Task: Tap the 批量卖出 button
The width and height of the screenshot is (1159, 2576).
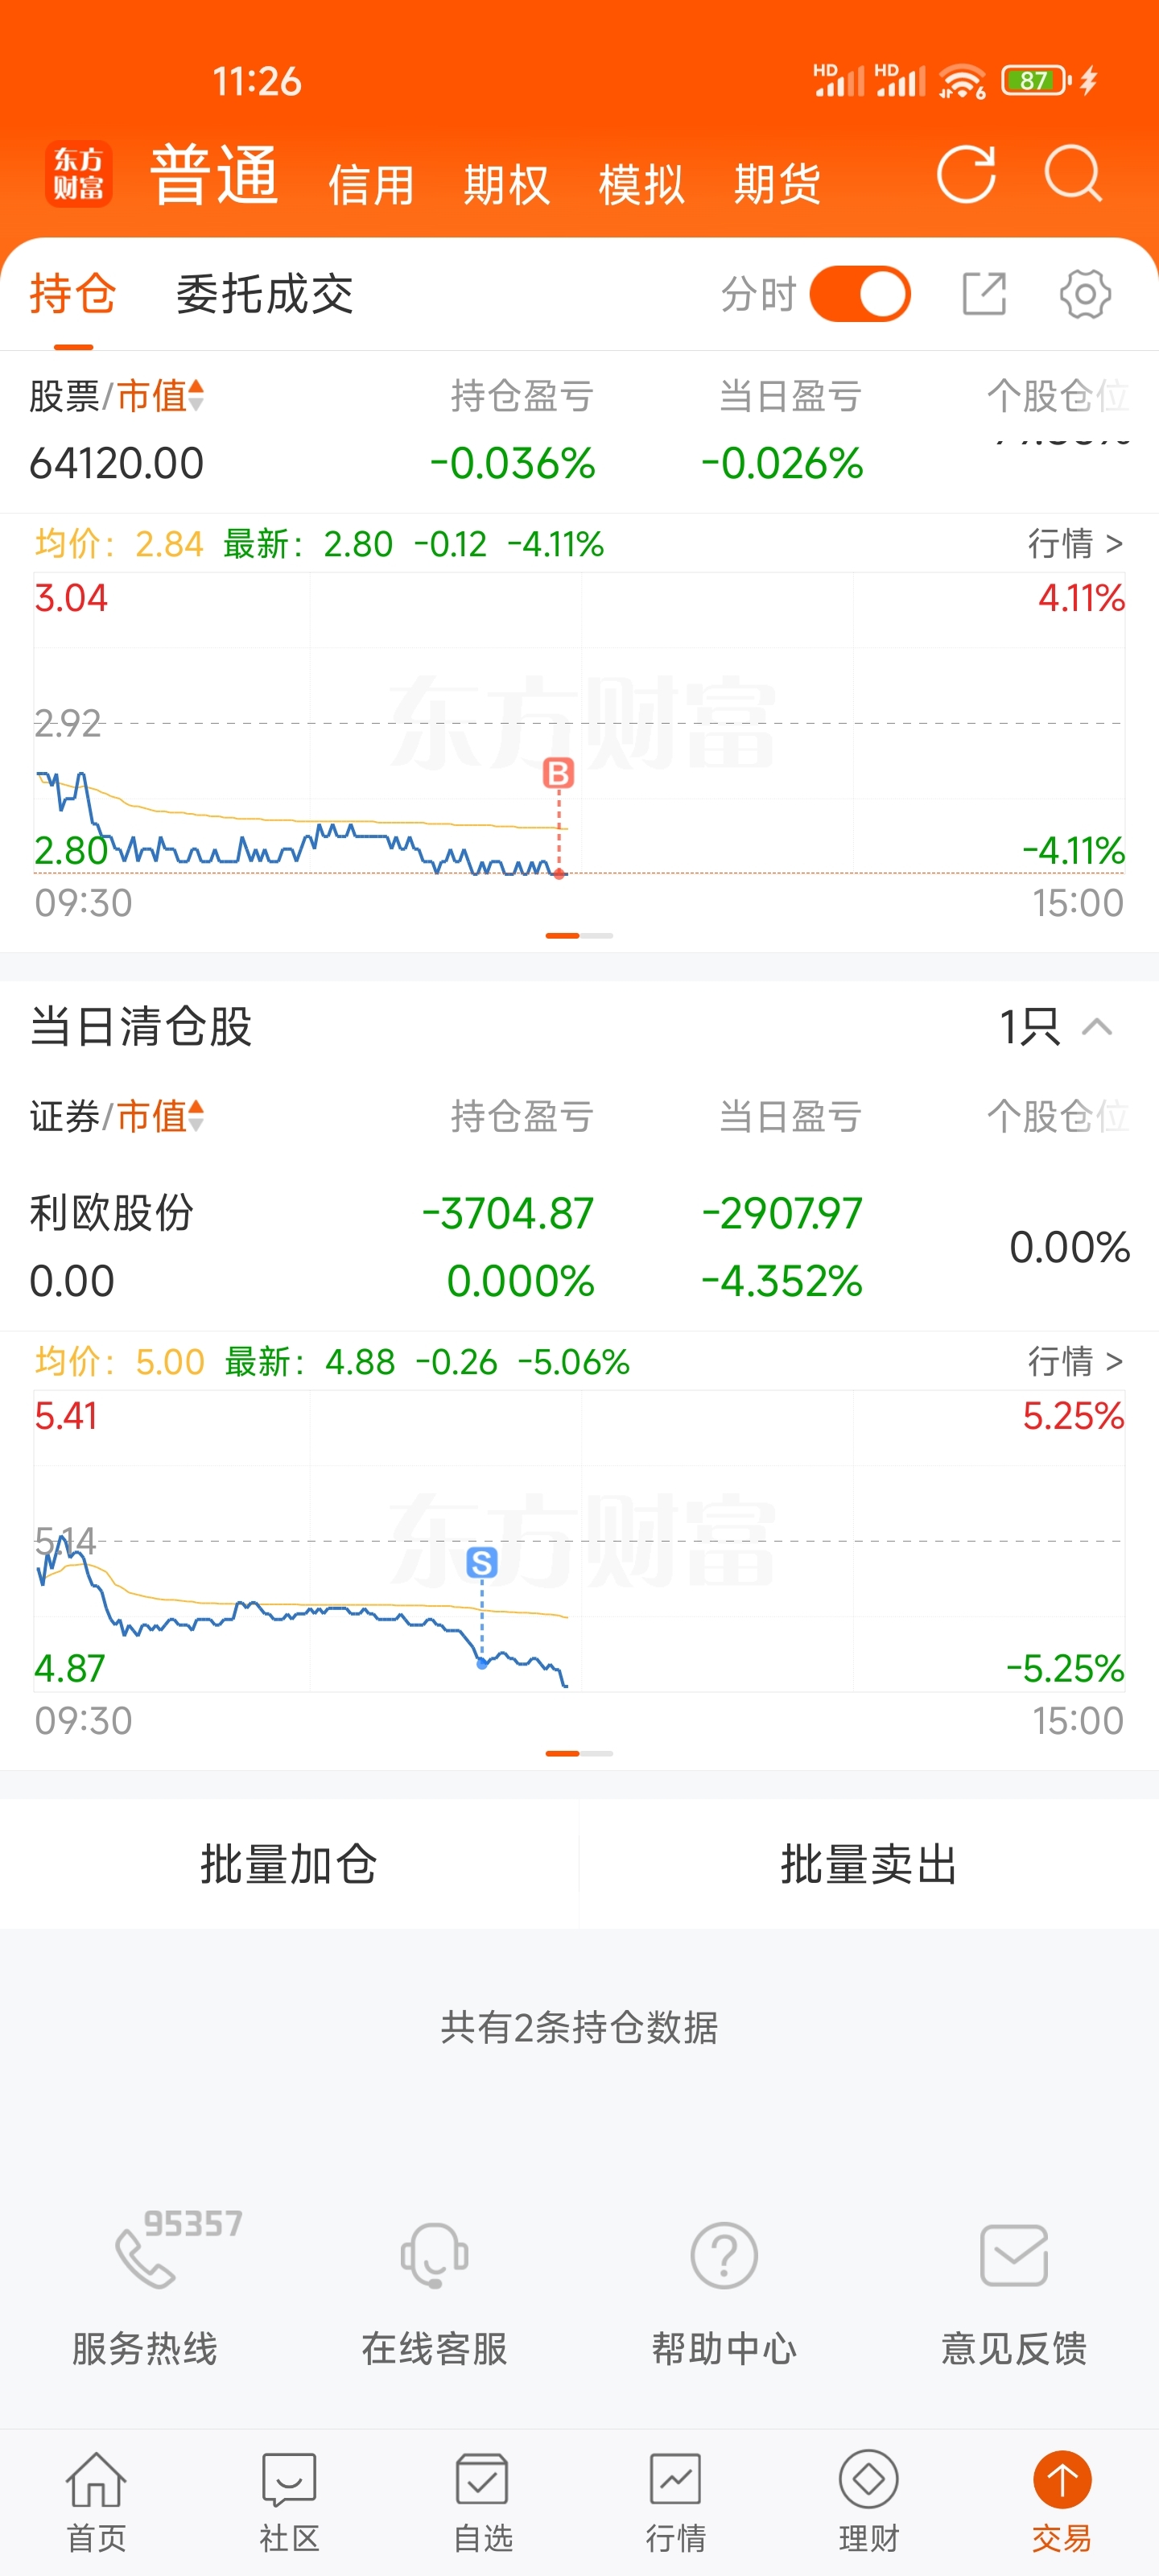Action: pyautogui.click(x=869, y=1865)
